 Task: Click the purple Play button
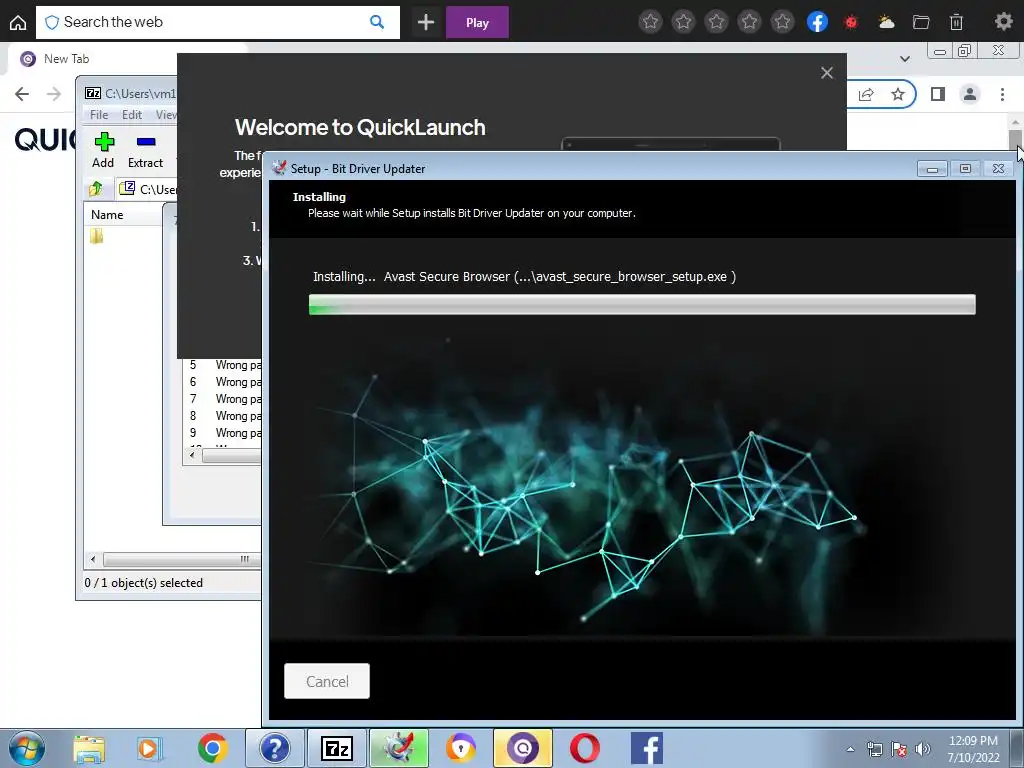pos(477,22)
